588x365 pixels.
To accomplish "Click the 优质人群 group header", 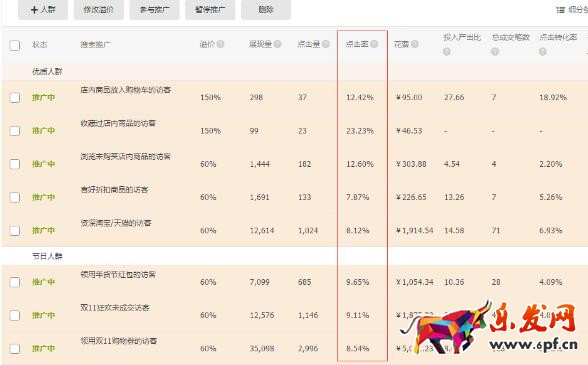I will [47, 71].
